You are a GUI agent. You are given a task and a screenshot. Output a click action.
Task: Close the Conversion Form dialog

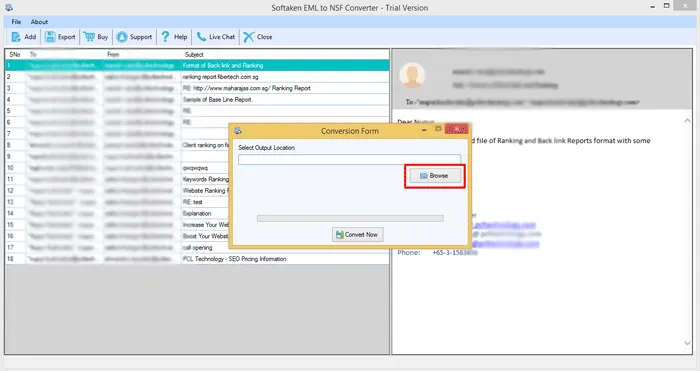coord(457,129)
